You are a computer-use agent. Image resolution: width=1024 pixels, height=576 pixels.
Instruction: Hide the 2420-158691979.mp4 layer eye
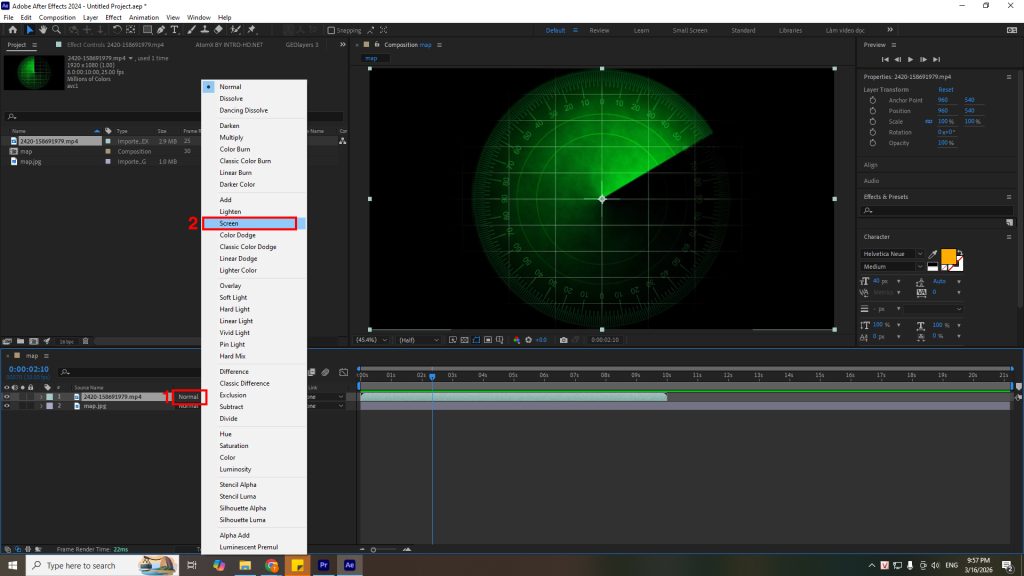coord(6,397)
